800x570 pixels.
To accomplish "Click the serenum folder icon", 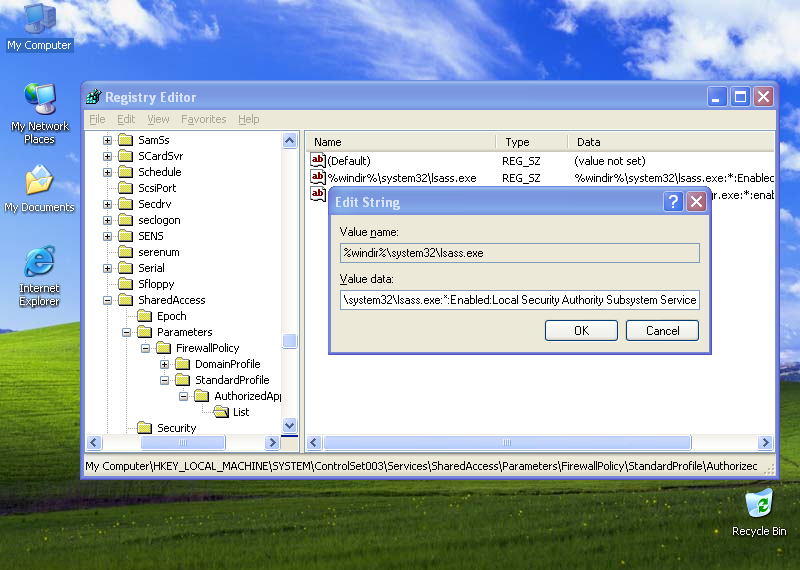I will pyautogui.click(x=126, y=252).
